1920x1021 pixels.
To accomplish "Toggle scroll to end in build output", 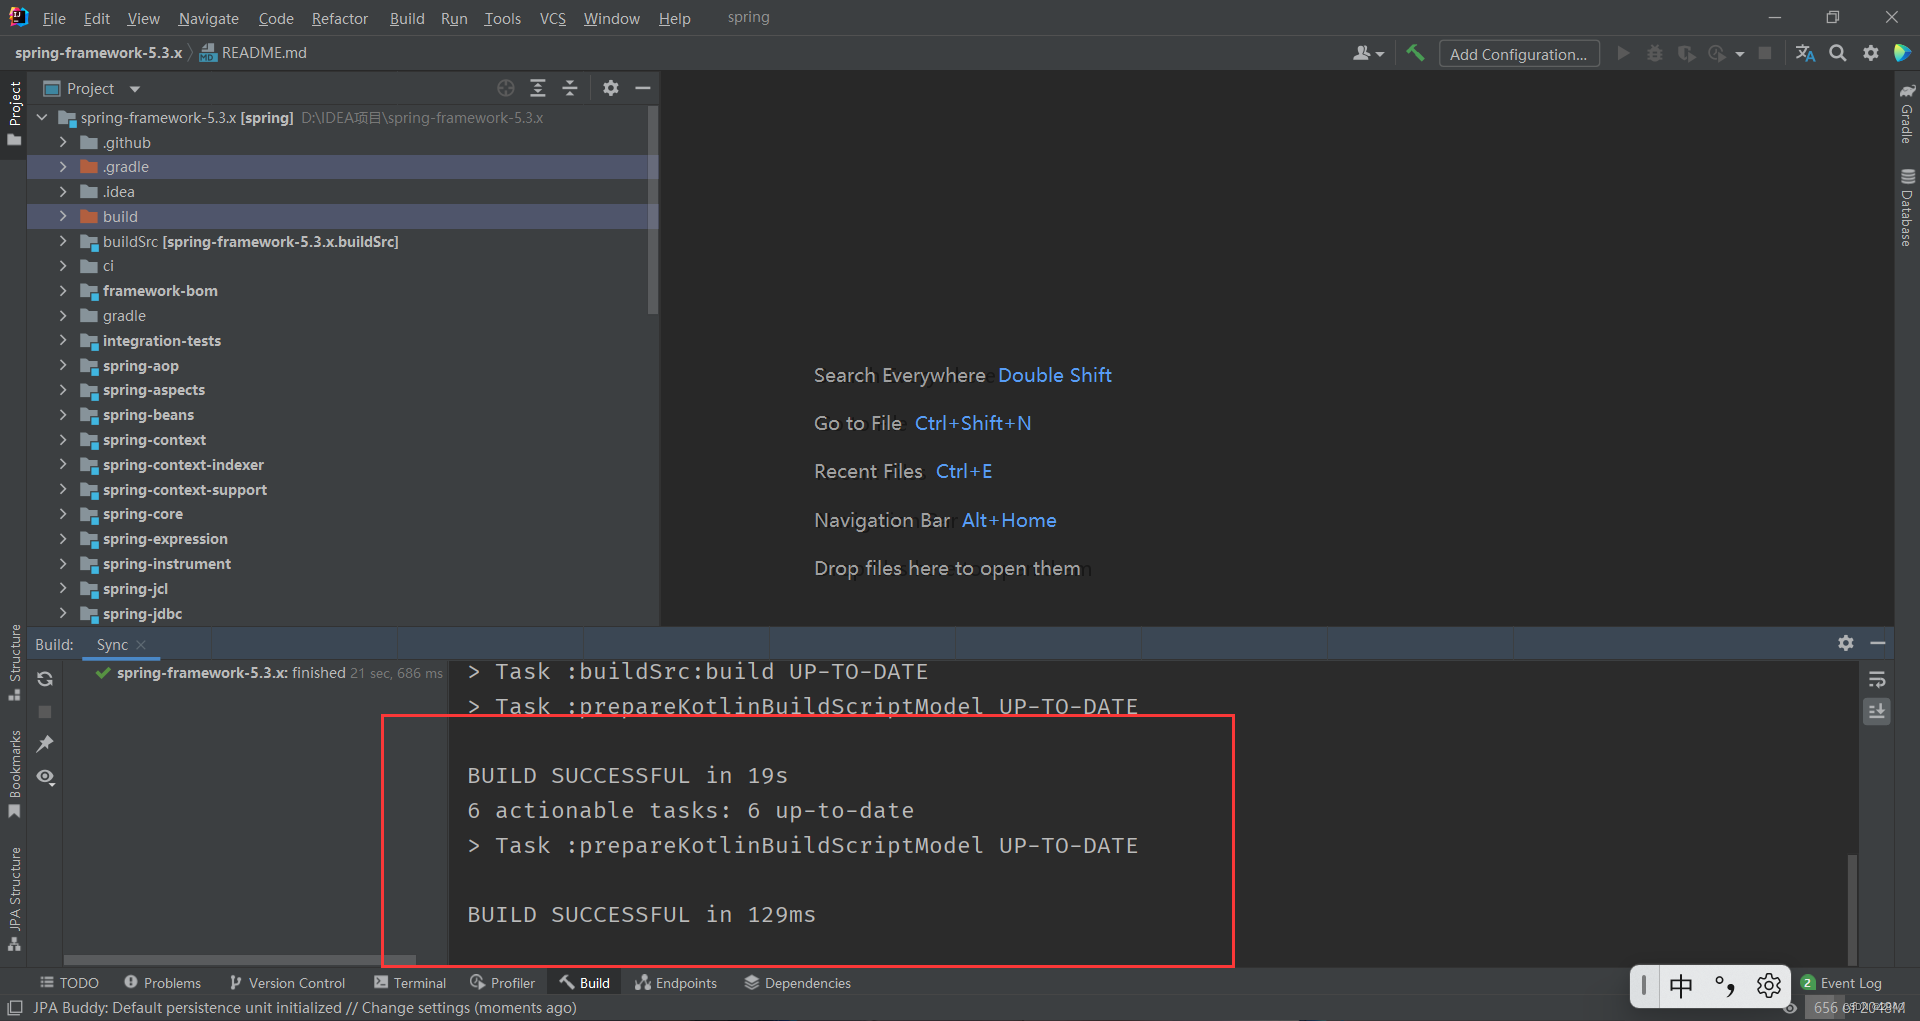I will [x=1877, y=711].
